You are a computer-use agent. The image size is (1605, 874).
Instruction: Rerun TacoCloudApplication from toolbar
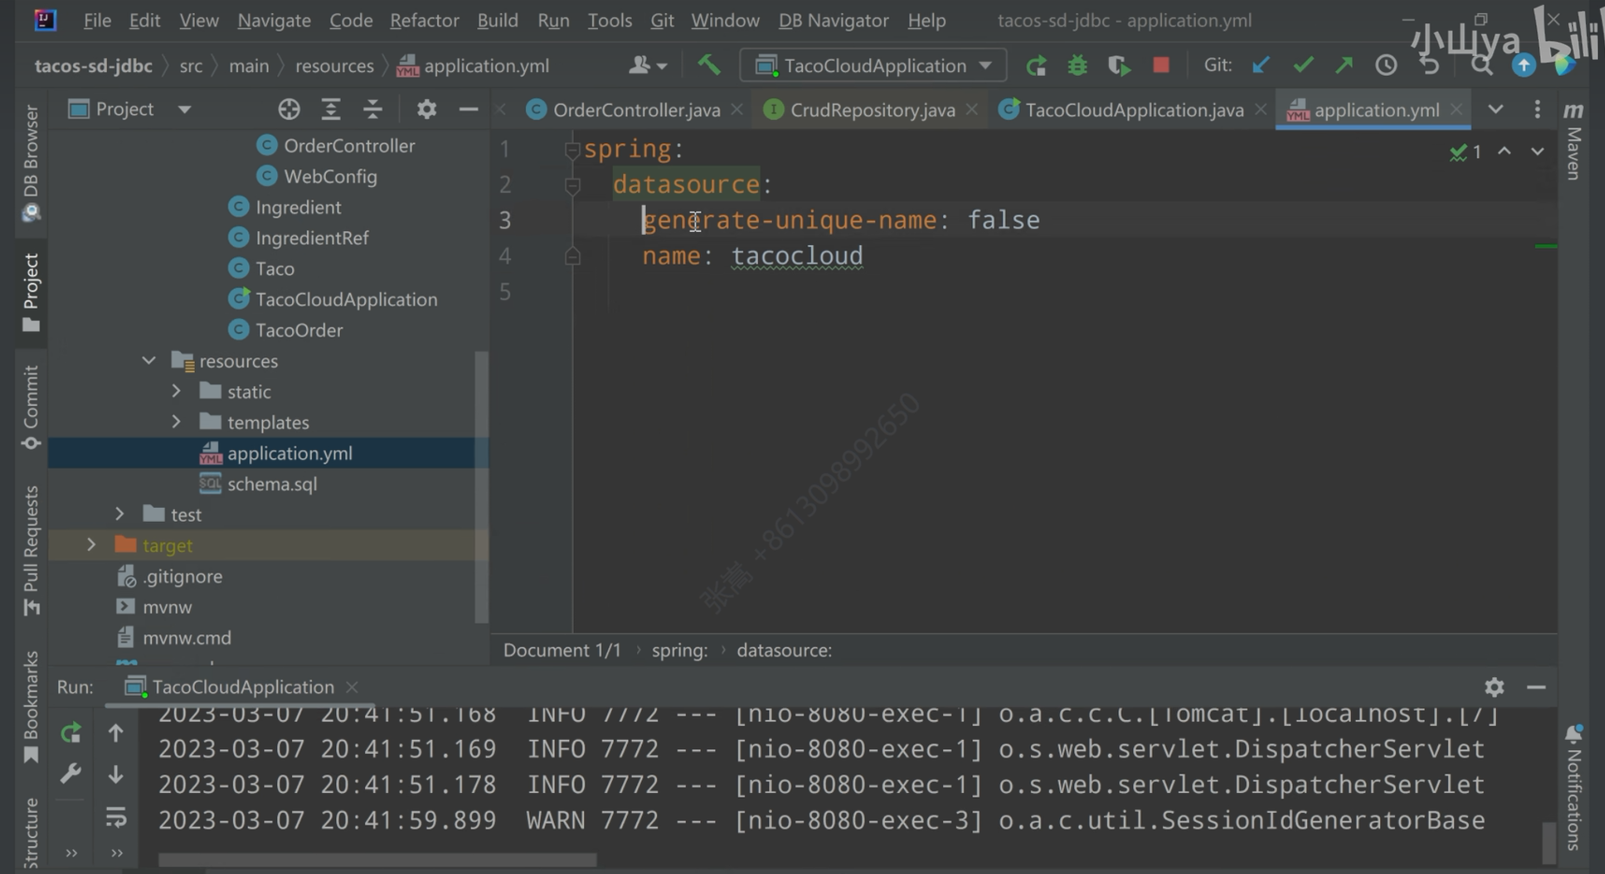(1036, 66)
